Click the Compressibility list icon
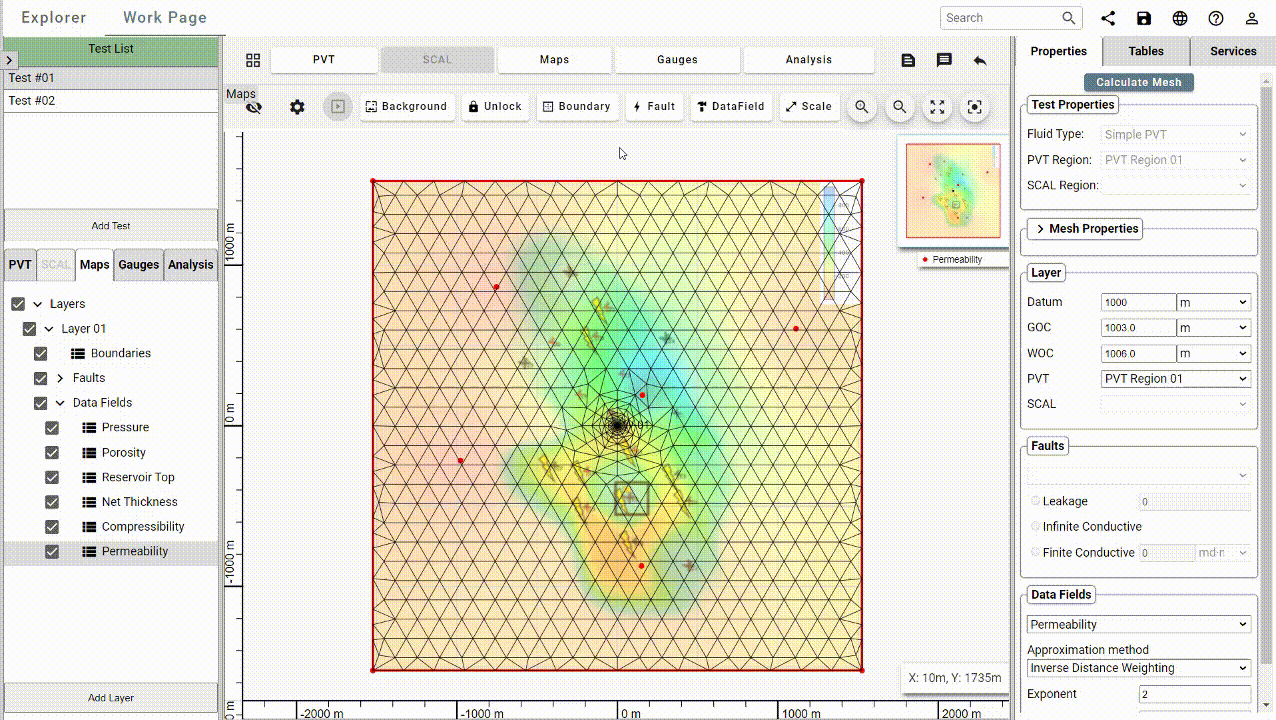Screen dimensions: 1276x720 [x=89, y=527]
